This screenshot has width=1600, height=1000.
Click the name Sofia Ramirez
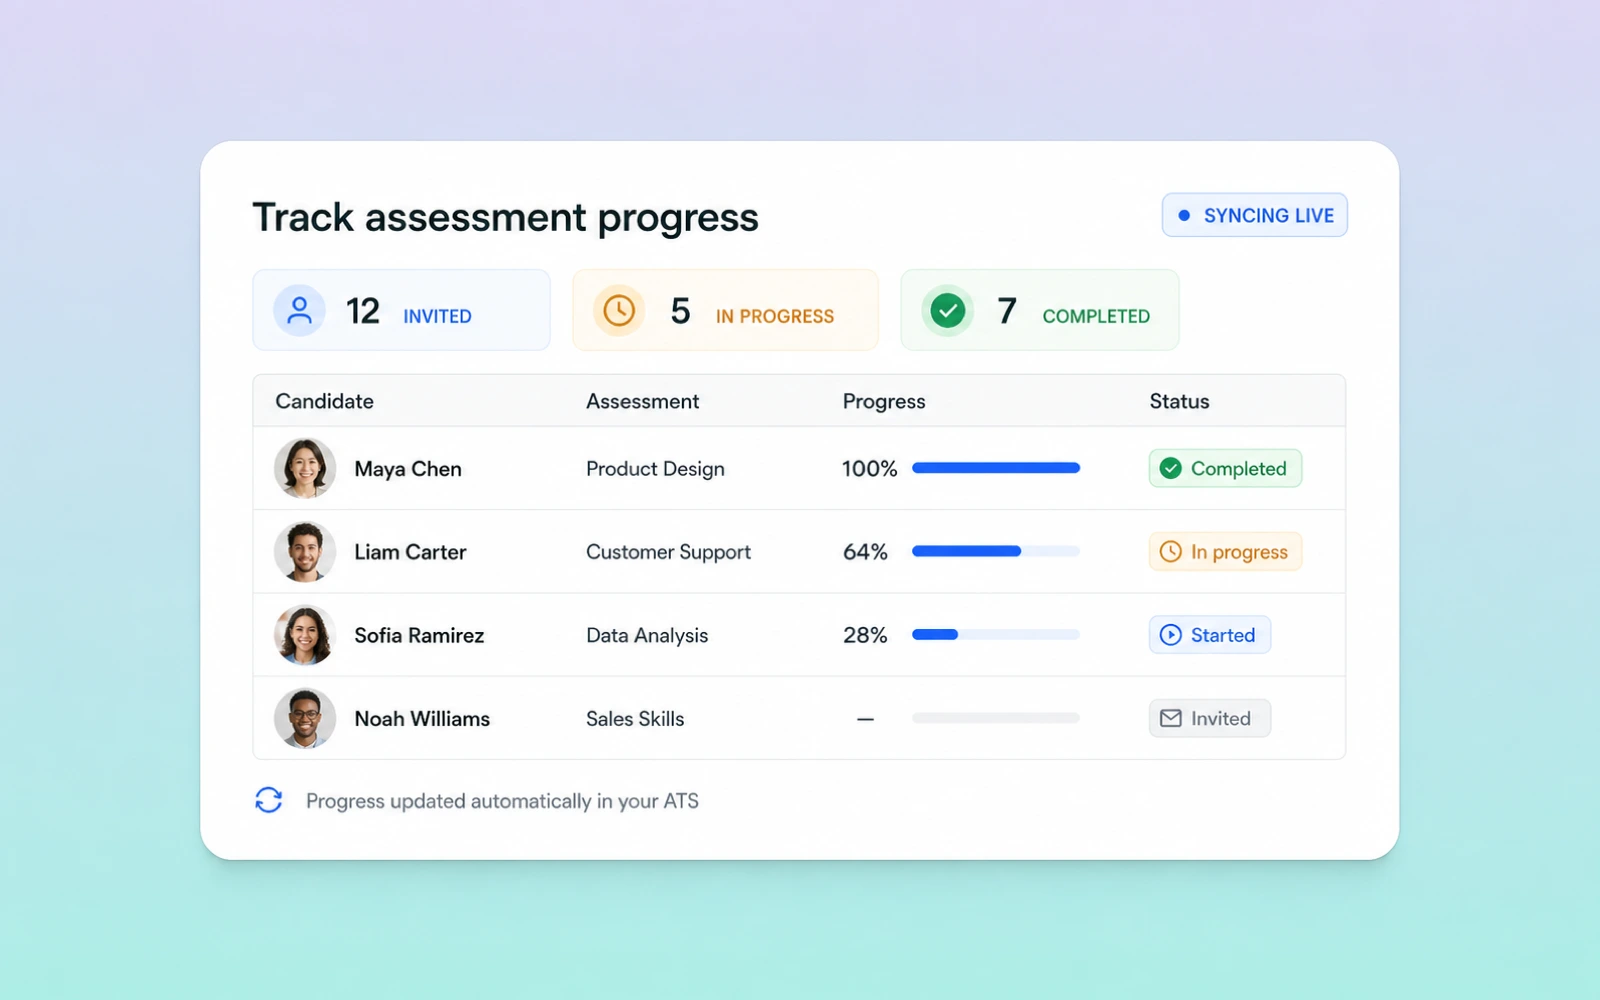[x=419, y=635]
